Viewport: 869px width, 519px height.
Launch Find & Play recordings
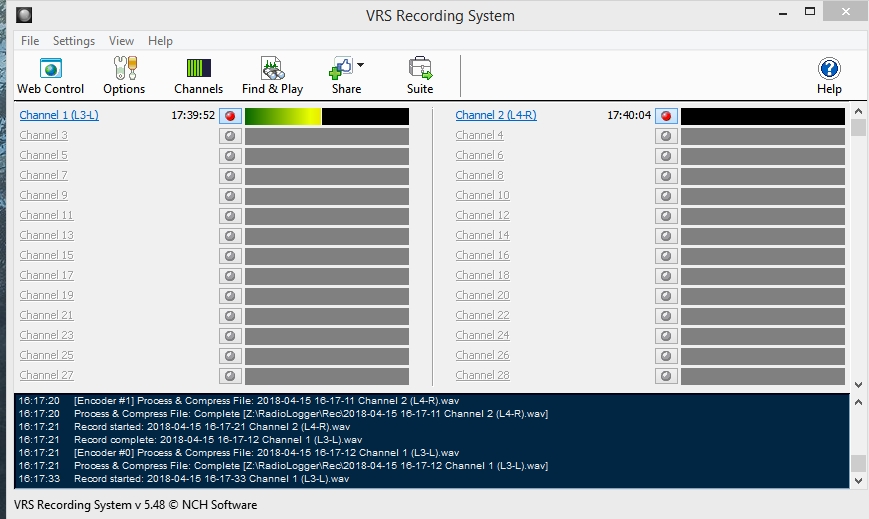[x=272, y=76]
